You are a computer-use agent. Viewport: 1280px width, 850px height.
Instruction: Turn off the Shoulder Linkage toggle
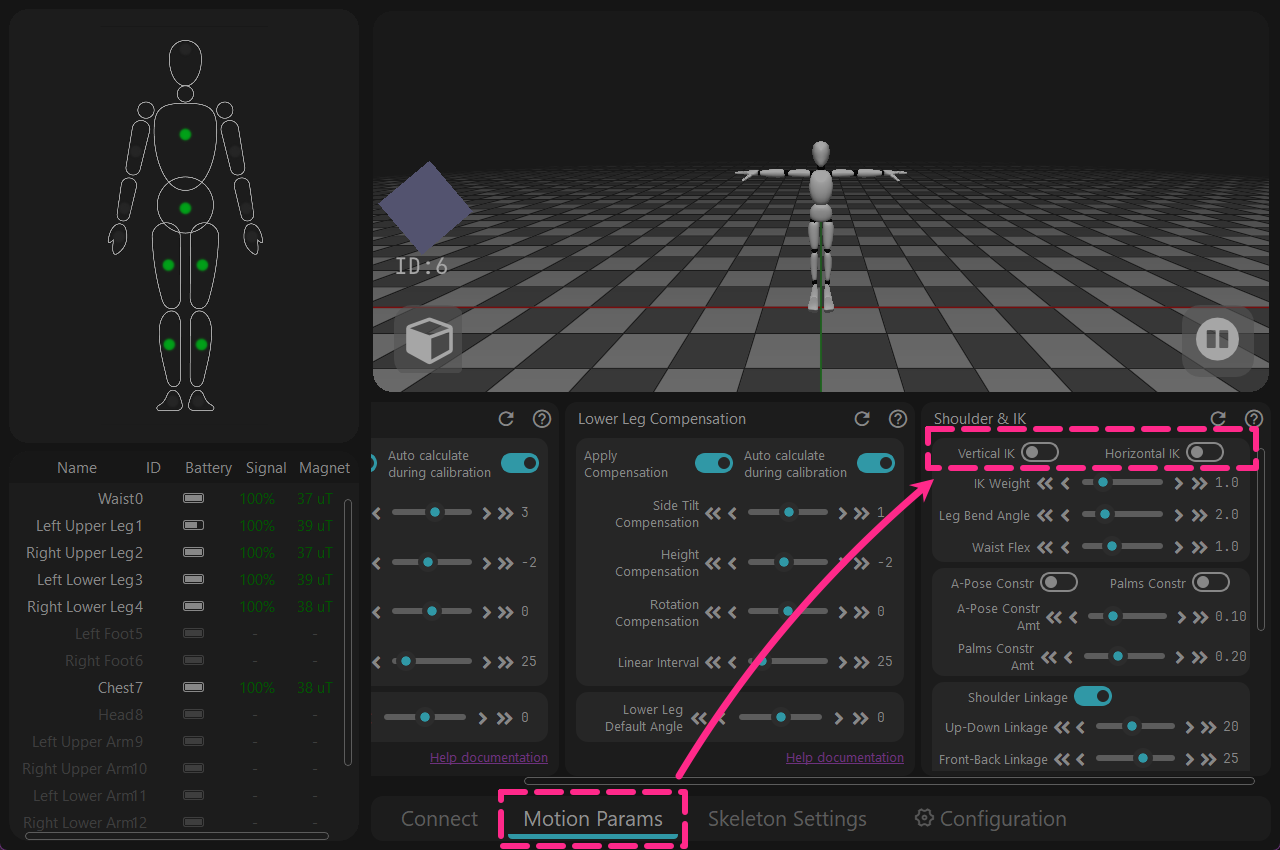tap(1093, 696)
